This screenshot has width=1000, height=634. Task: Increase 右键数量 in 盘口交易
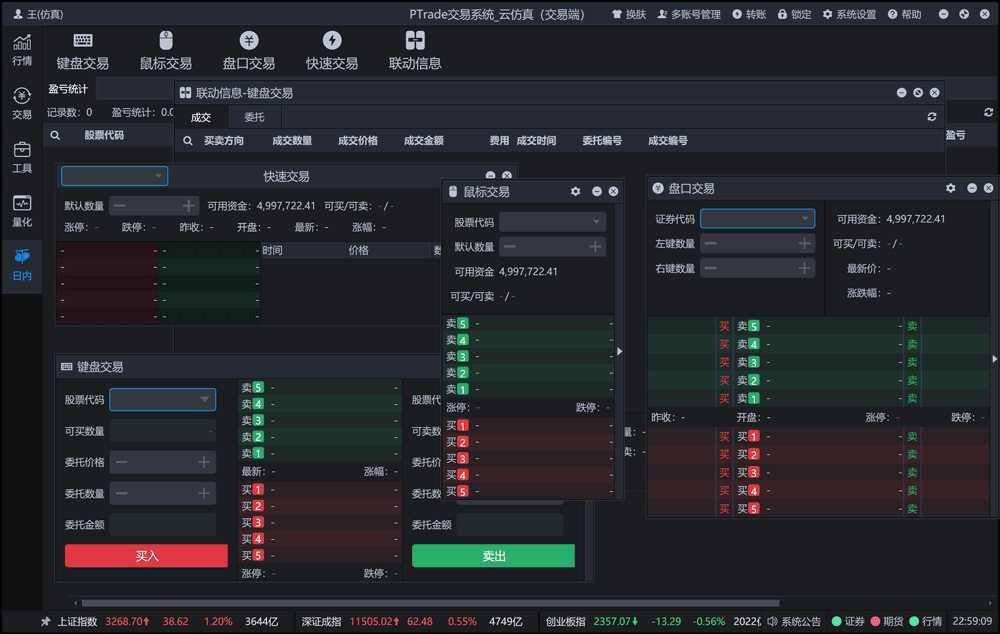click(804, 269)
